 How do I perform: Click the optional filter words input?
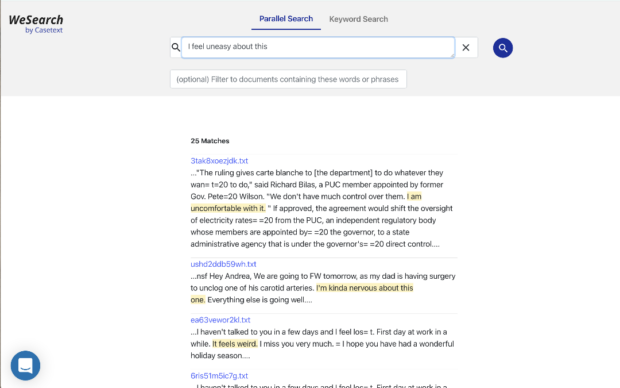[288, 79]
